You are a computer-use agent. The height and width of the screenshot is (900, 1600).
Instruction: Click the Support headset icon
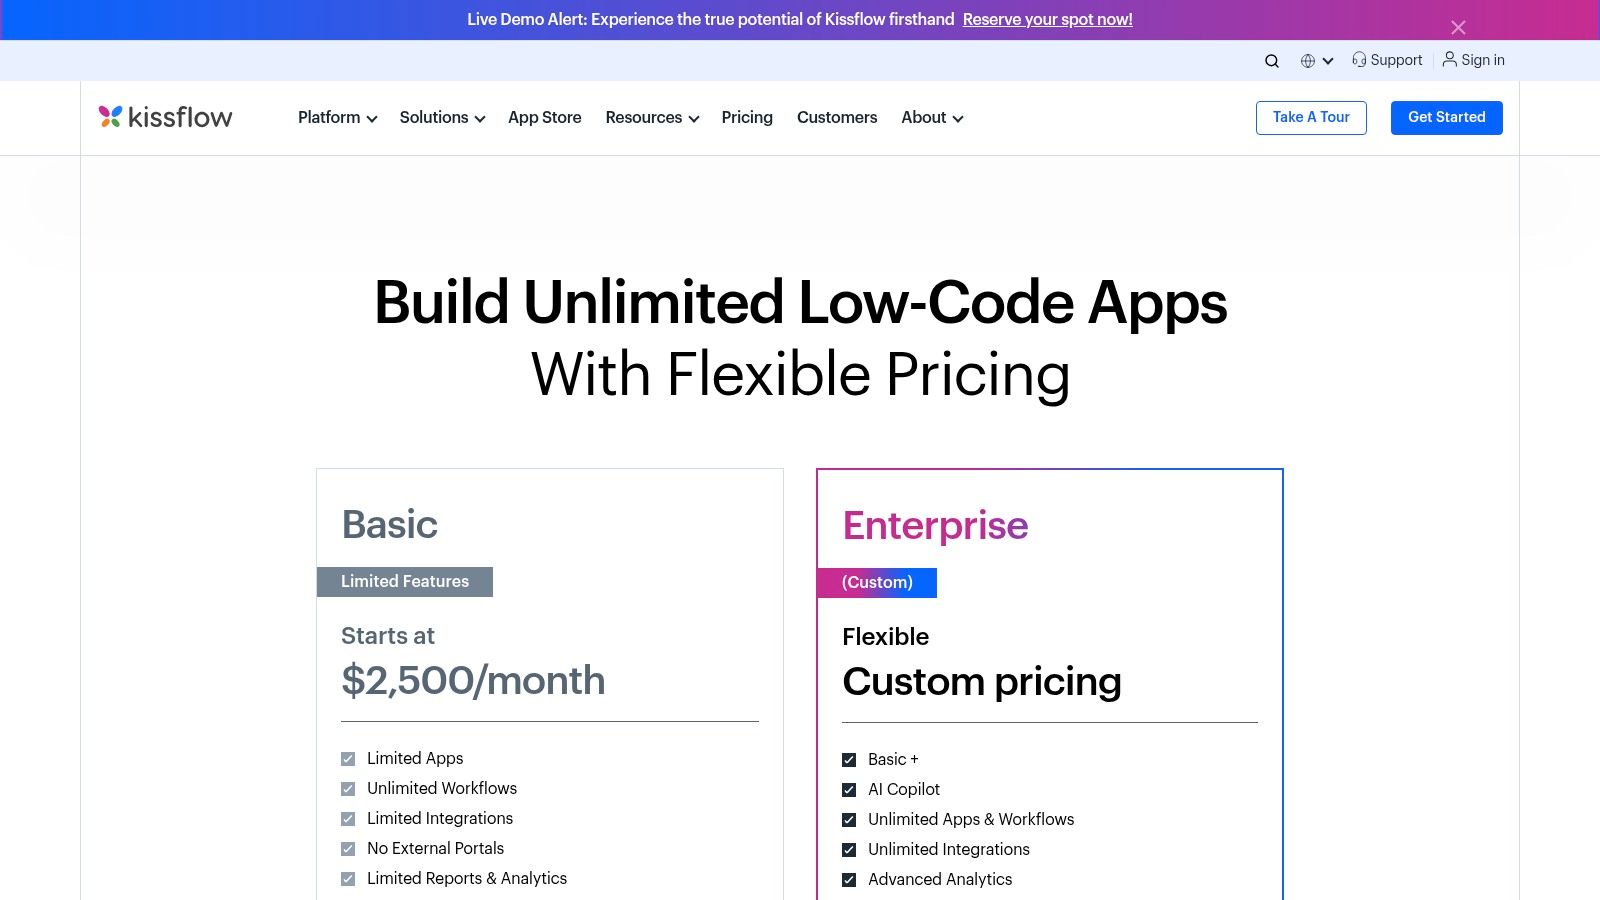coord(1358,60)
